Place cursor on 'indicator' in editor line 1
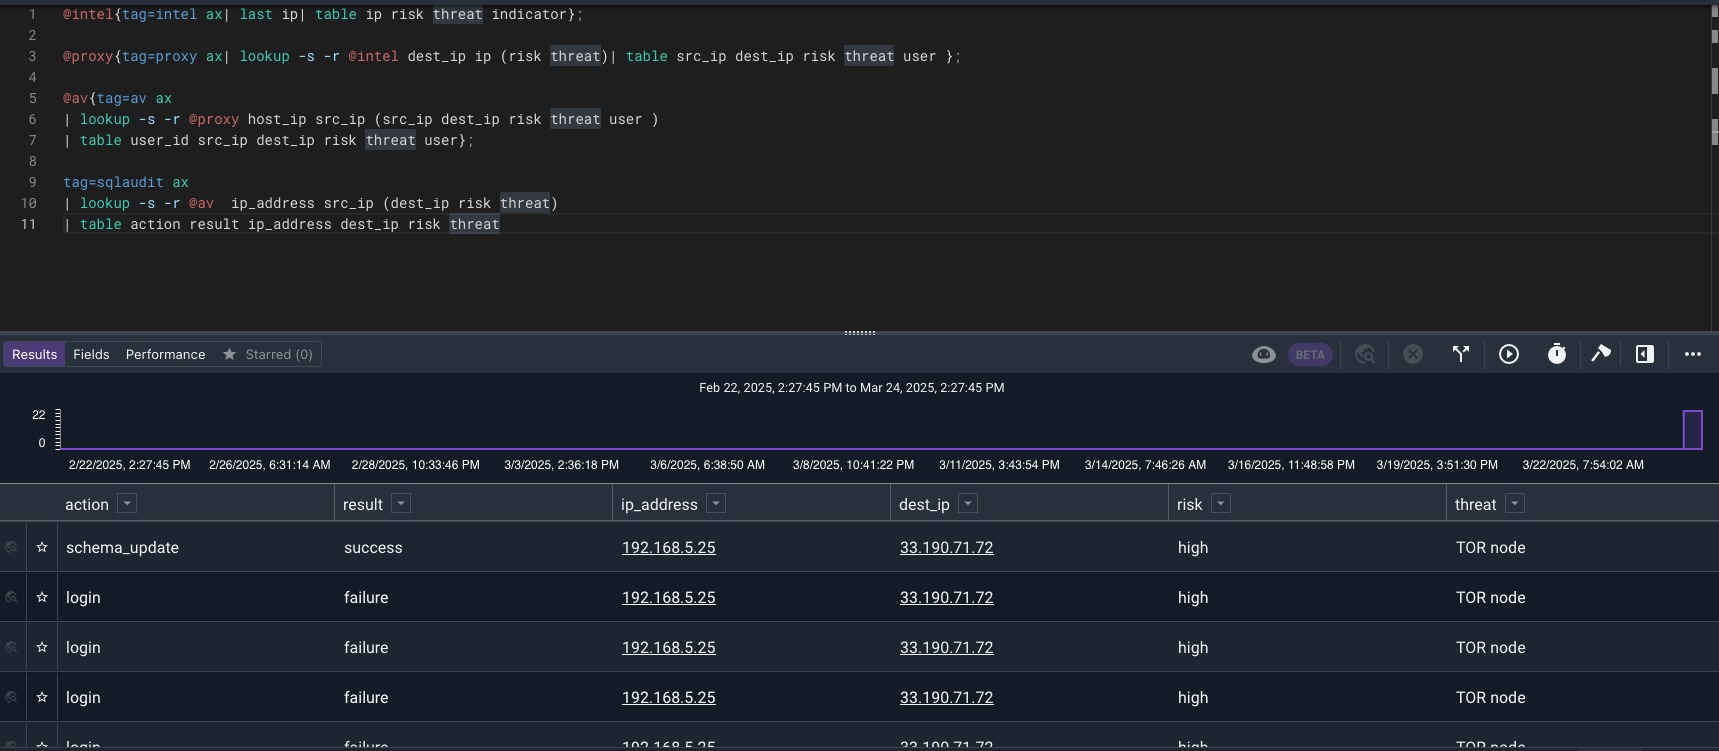1719x751 pixels. (529, 15)
